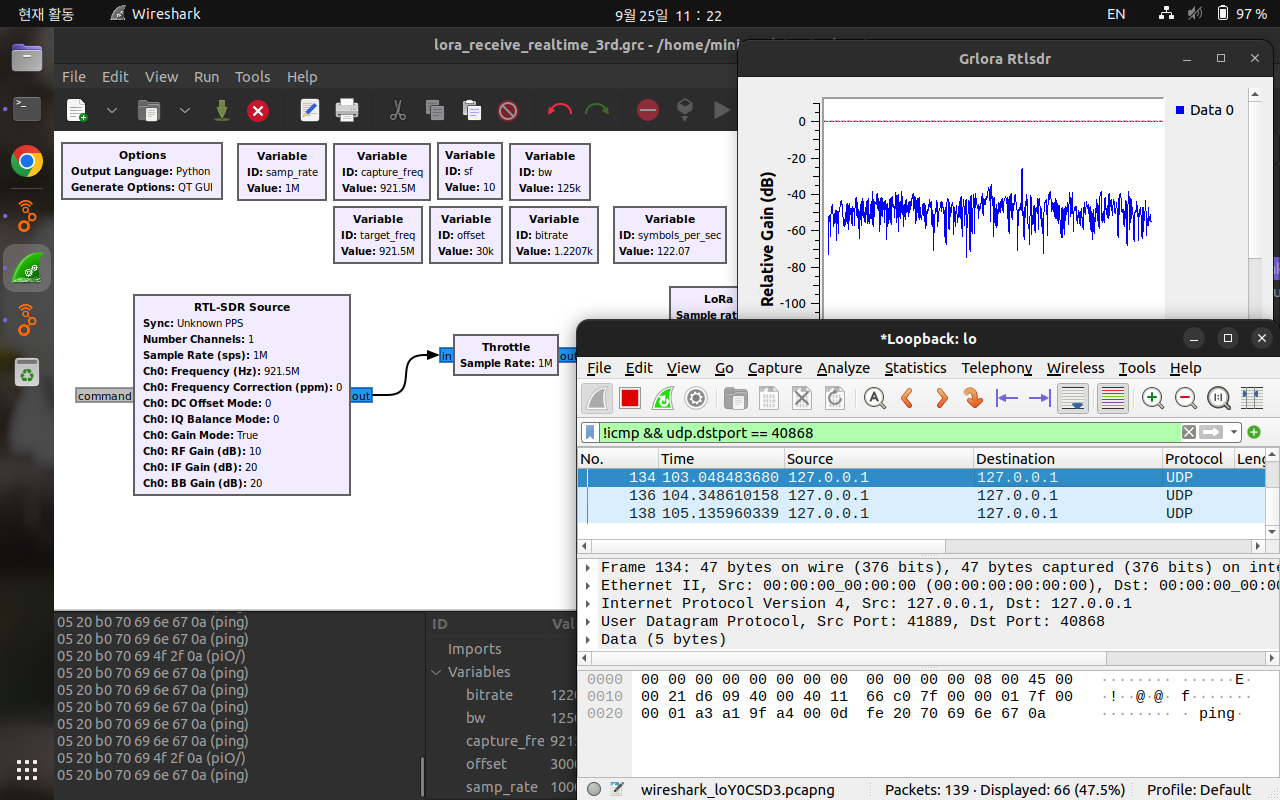Click the red errors minus-circle icon
The height and width of the screenshot is (800, 1280).
(x=648, y=110)
